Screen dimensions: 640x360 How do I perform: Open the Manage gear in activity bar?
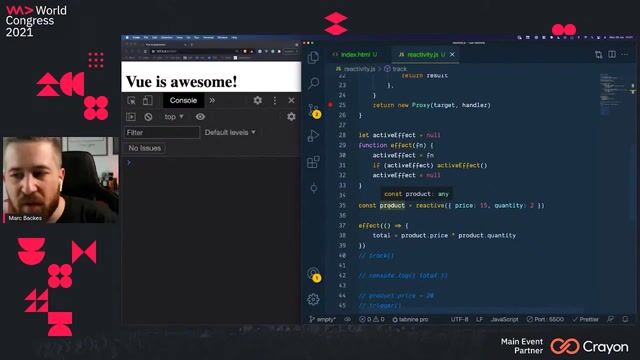point(313,300)
